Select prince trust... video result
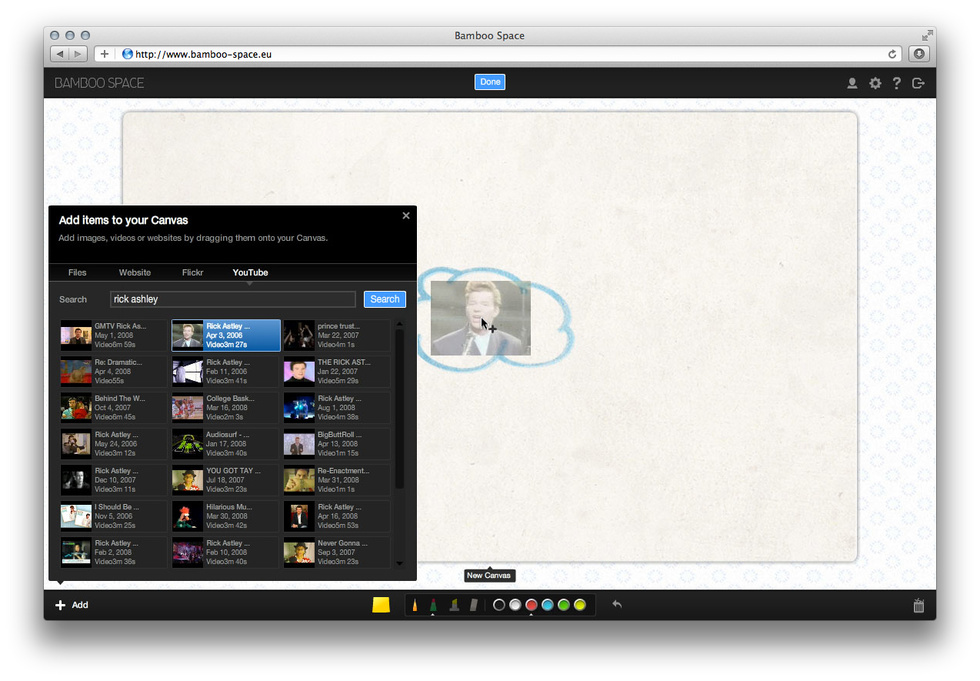Viewport: 980px width, 681px height. pyautogui.click(x=337, y=336)
